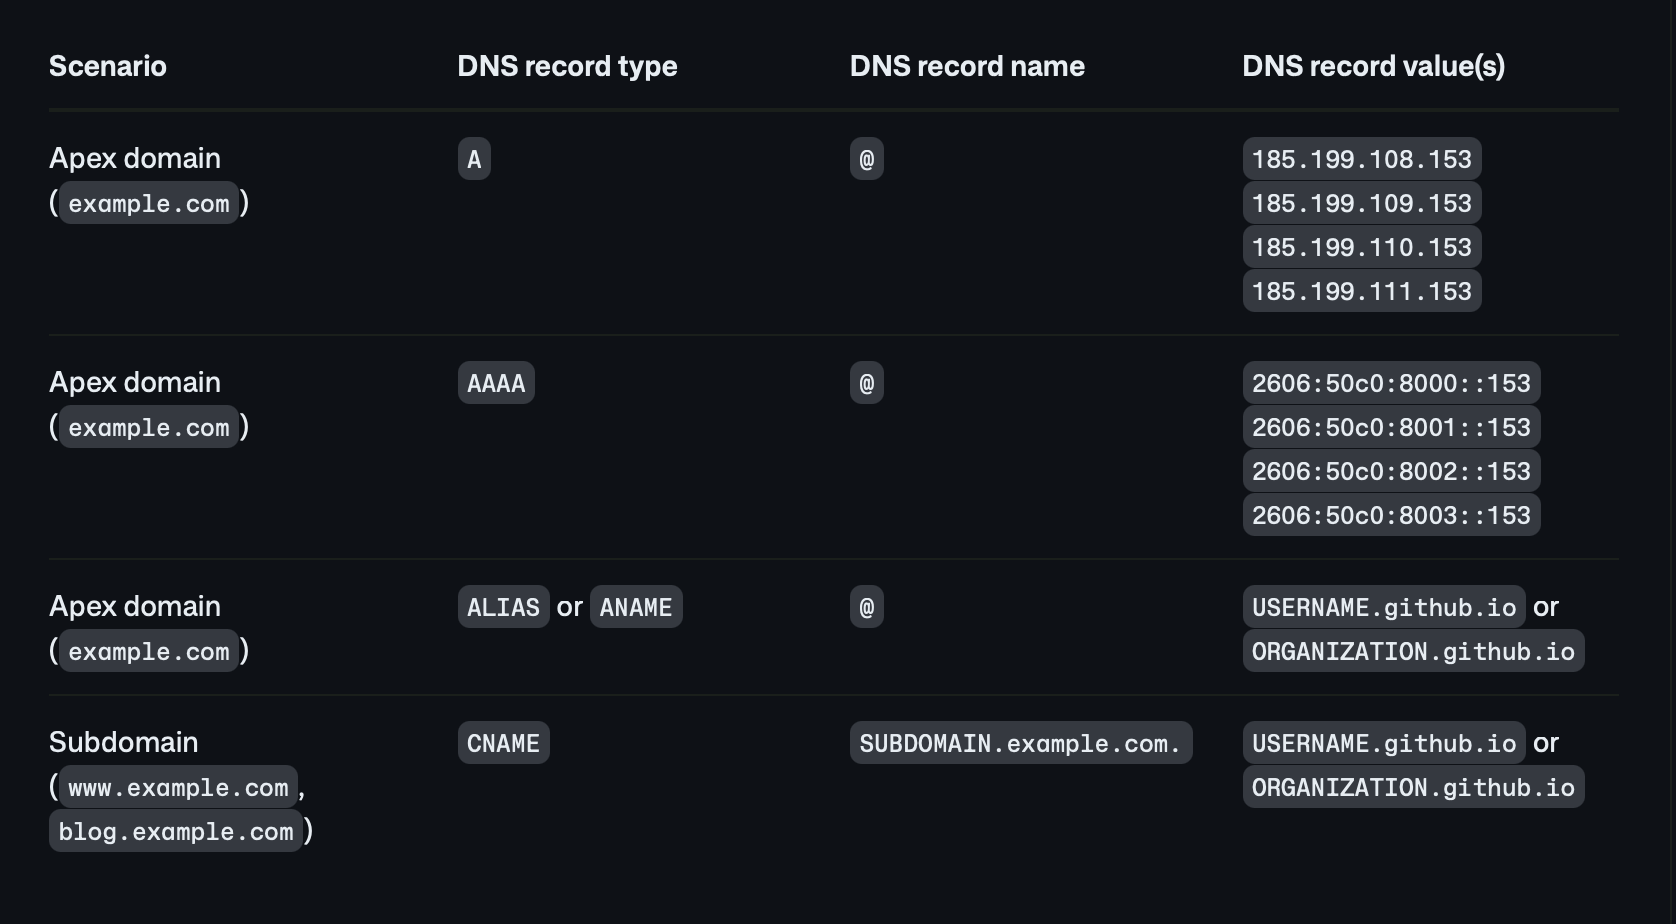Select example.com code in the ALIAS row
Screen dimensions: 1676x924
pyautogui.click(x=149, y=651)
